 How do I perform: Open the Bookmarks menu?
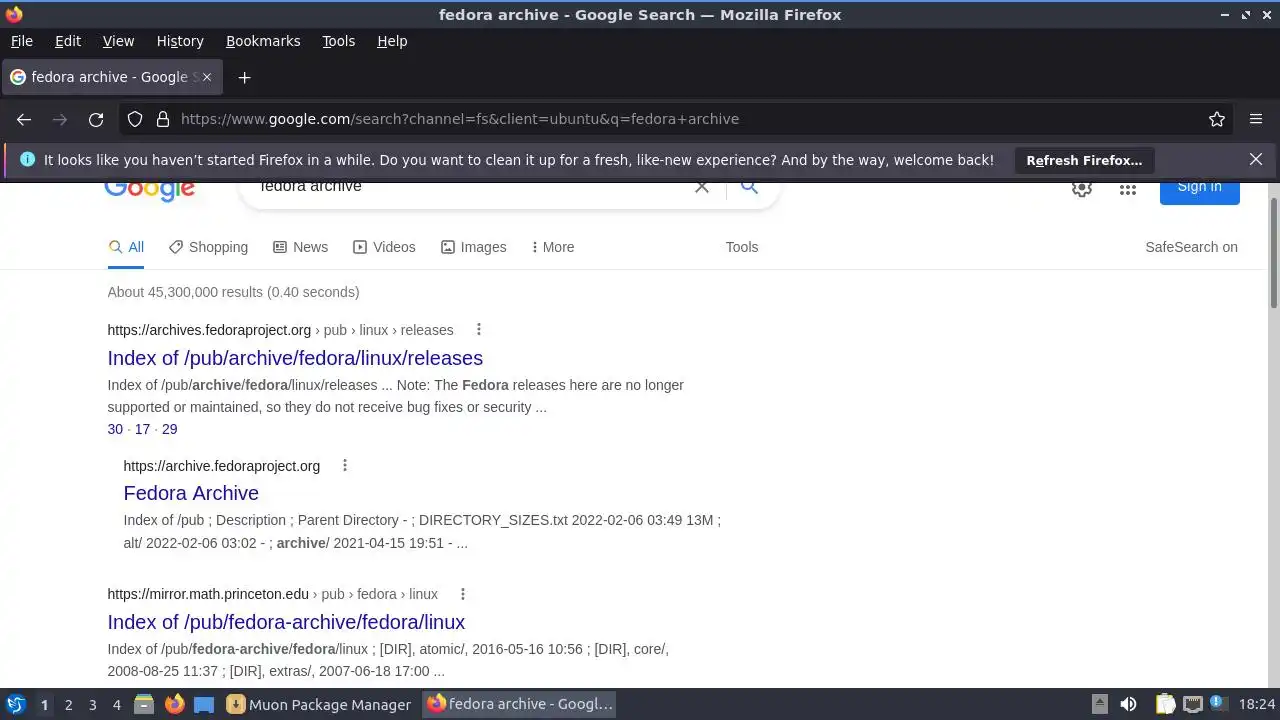click(x=263, y=41)
